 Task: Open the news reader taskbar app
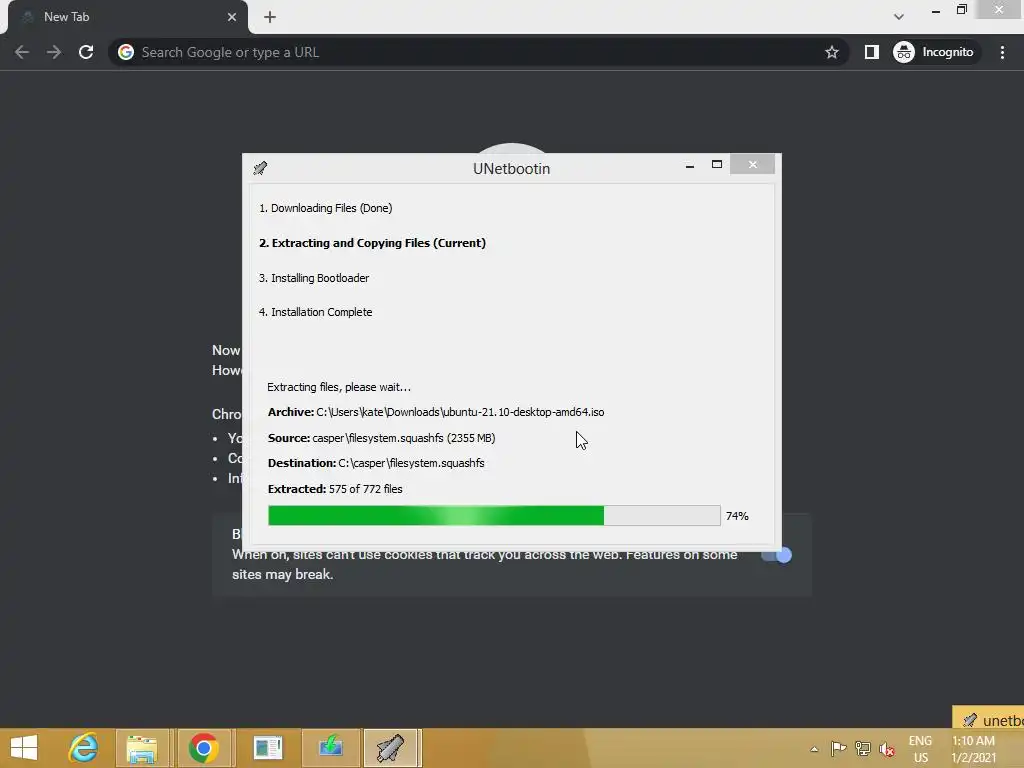268,748
